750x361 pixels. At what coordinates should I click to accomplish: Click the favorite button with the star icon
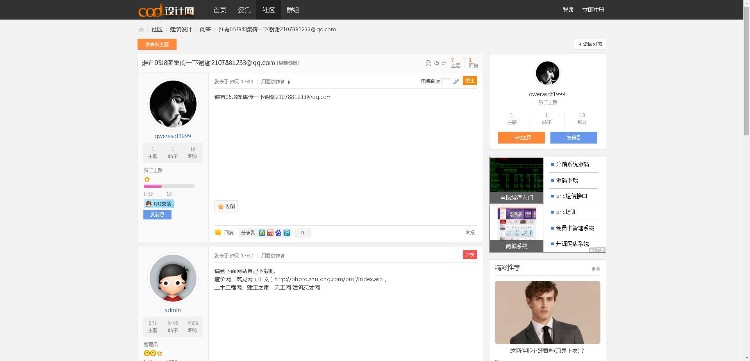226,207
